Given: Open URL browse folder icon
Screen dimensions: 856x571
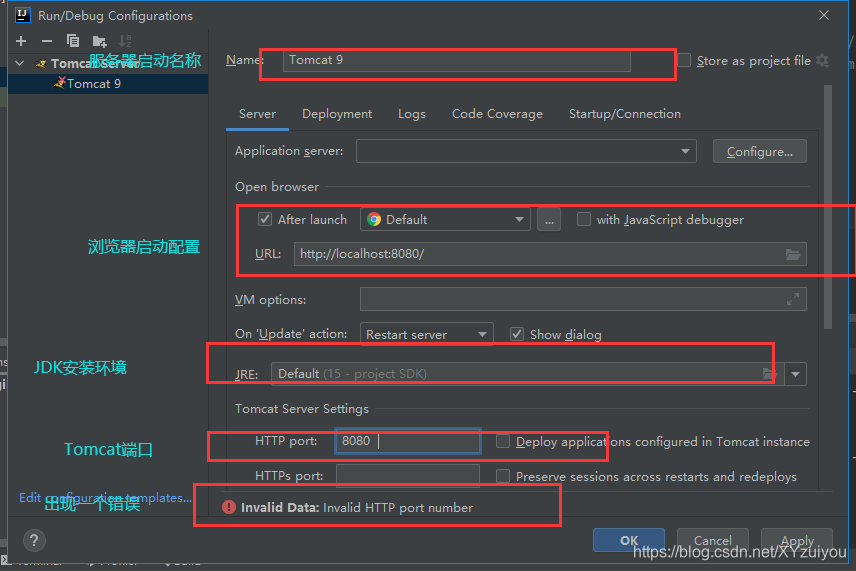Looking at the screenshot, I should pyautogui.click(x=793, y=254).
